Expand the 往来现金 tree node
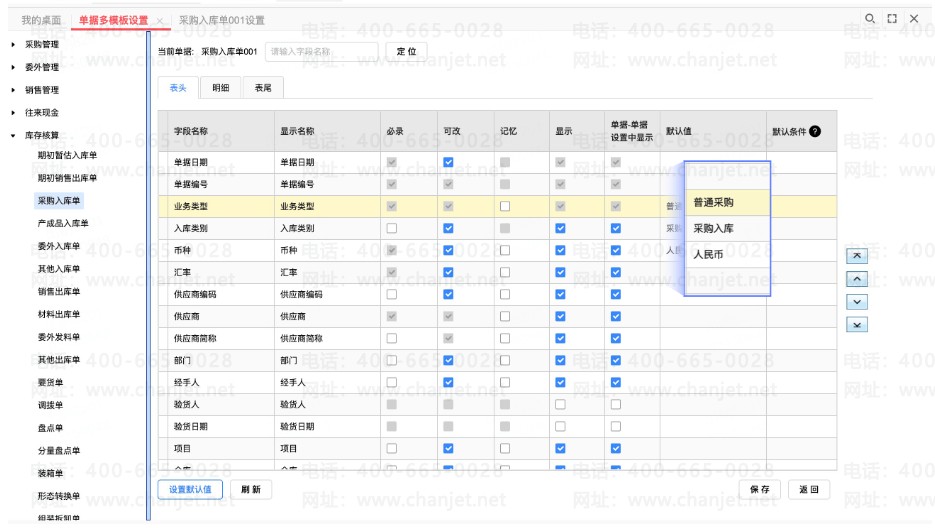935x528 pixels. point(13,112)
